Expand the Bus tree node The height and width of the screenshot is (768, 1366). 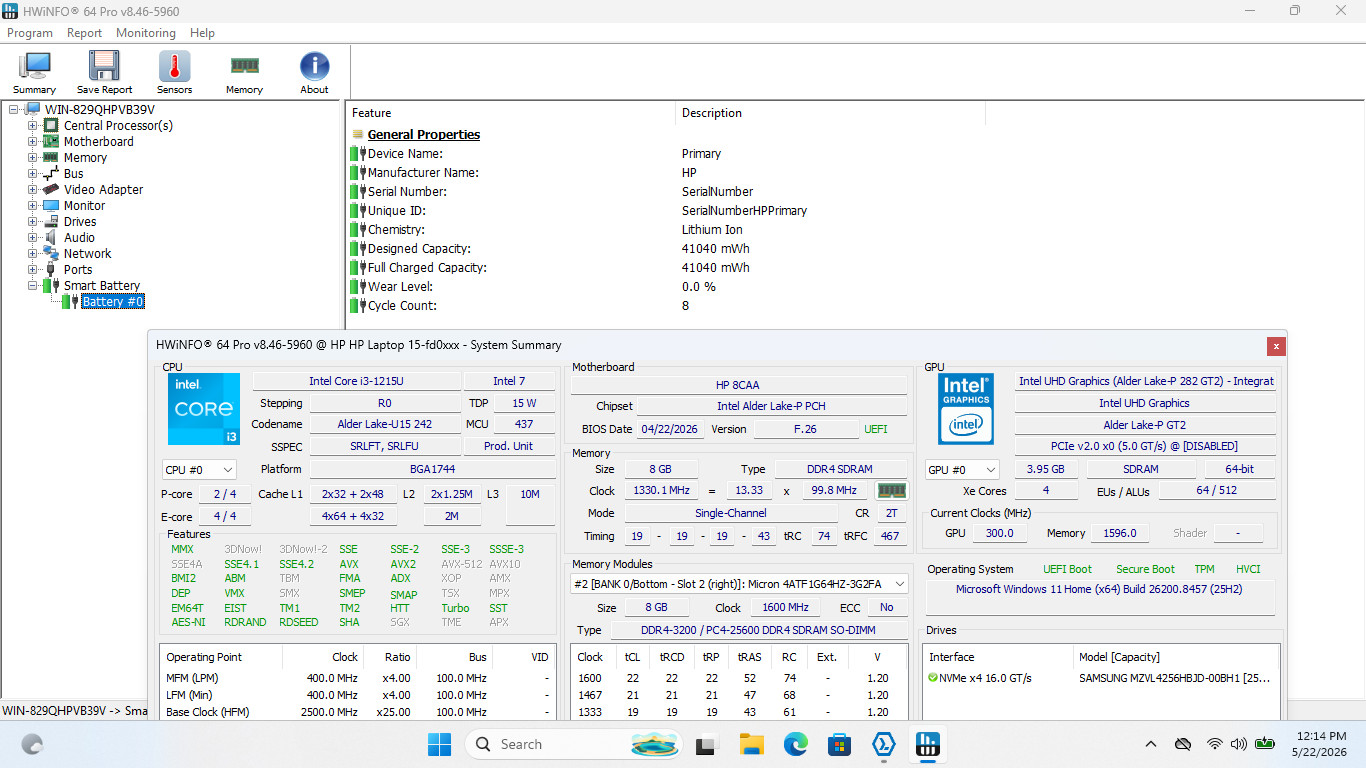click(33, 174)
